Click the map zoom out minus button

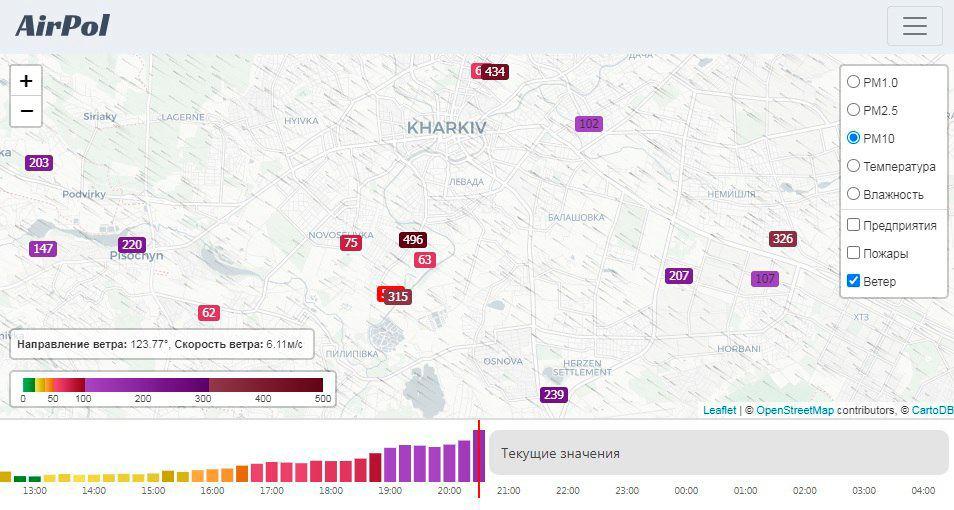click(26, 111)
